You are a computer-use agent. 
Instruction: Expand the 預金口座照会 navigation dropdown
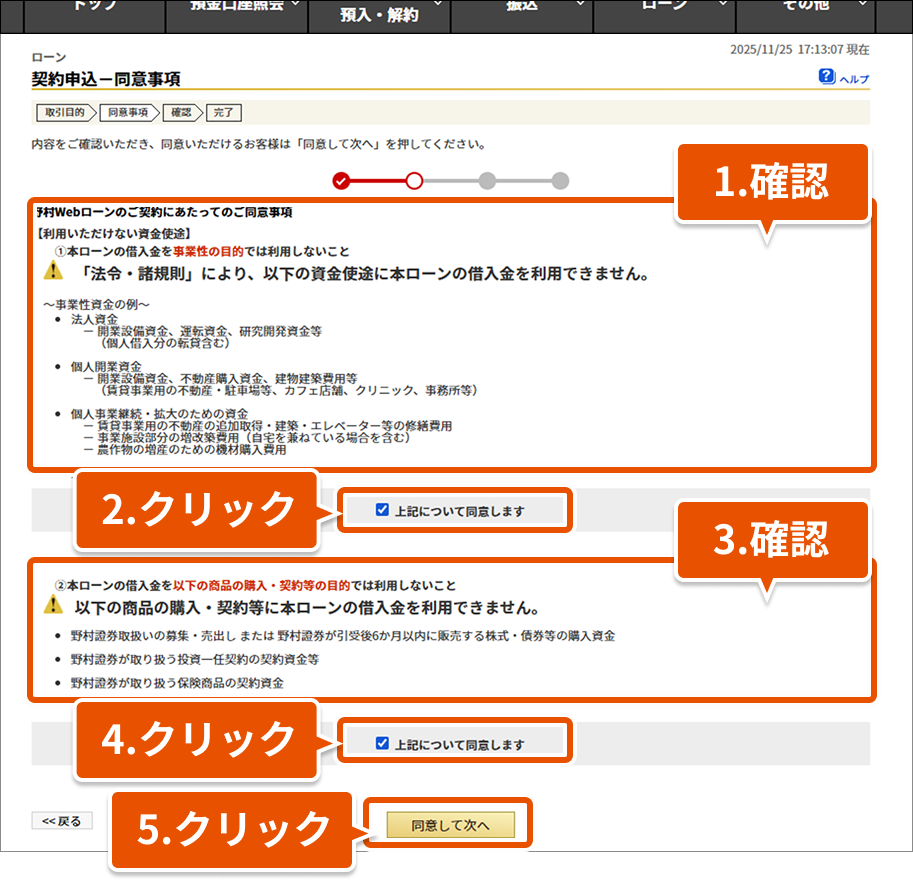point(236,8)
